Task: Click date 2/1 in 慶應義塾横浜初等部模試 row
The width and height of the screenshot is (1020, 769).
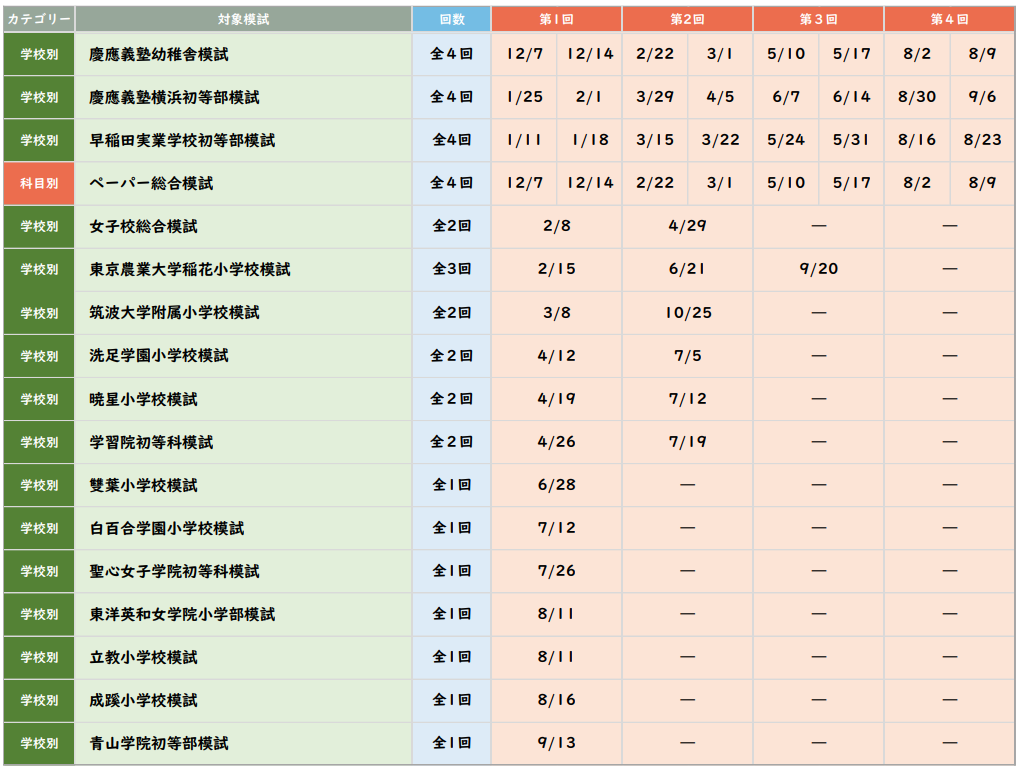Action: 589,97
